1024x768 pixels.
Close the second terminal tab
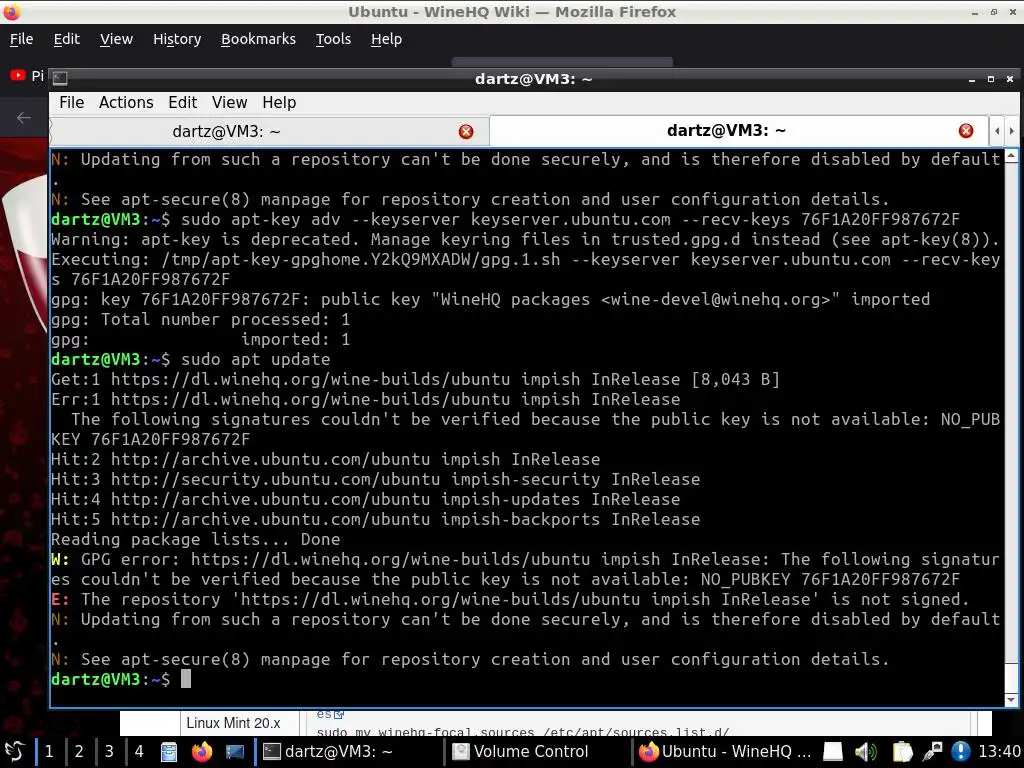[x=966, y=131]
